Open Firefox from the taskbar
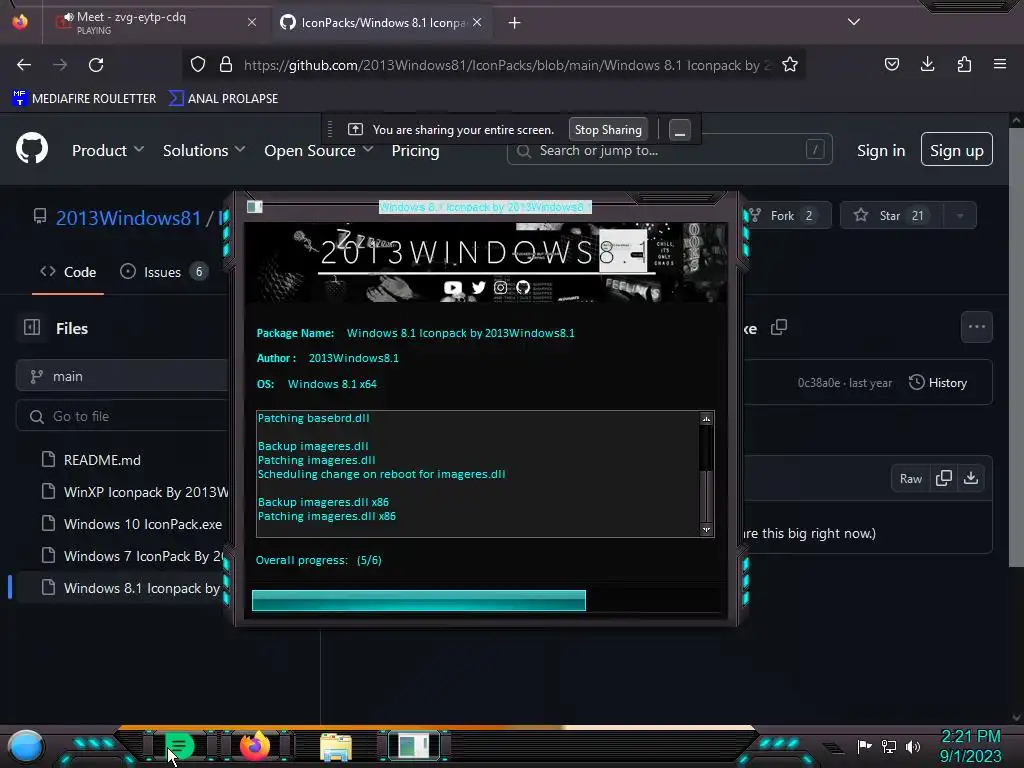Image resolution: width=1024 pixels, height=768 pixels. click(x=255, y=746)
